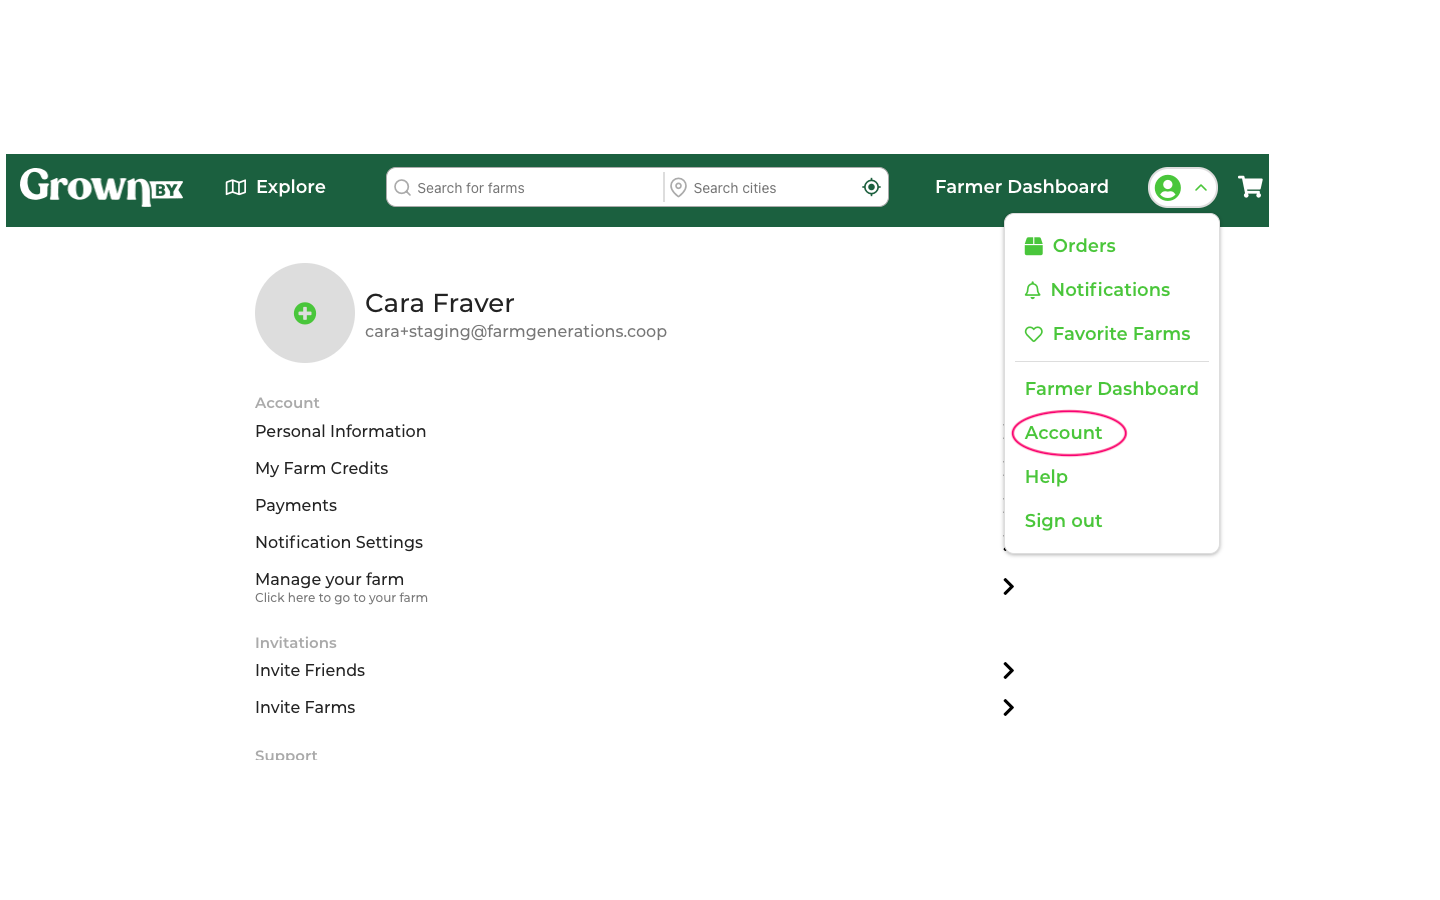Click the Notifications bell icon
This screenshot has width=1440, height=900.
pos(1032,290)
